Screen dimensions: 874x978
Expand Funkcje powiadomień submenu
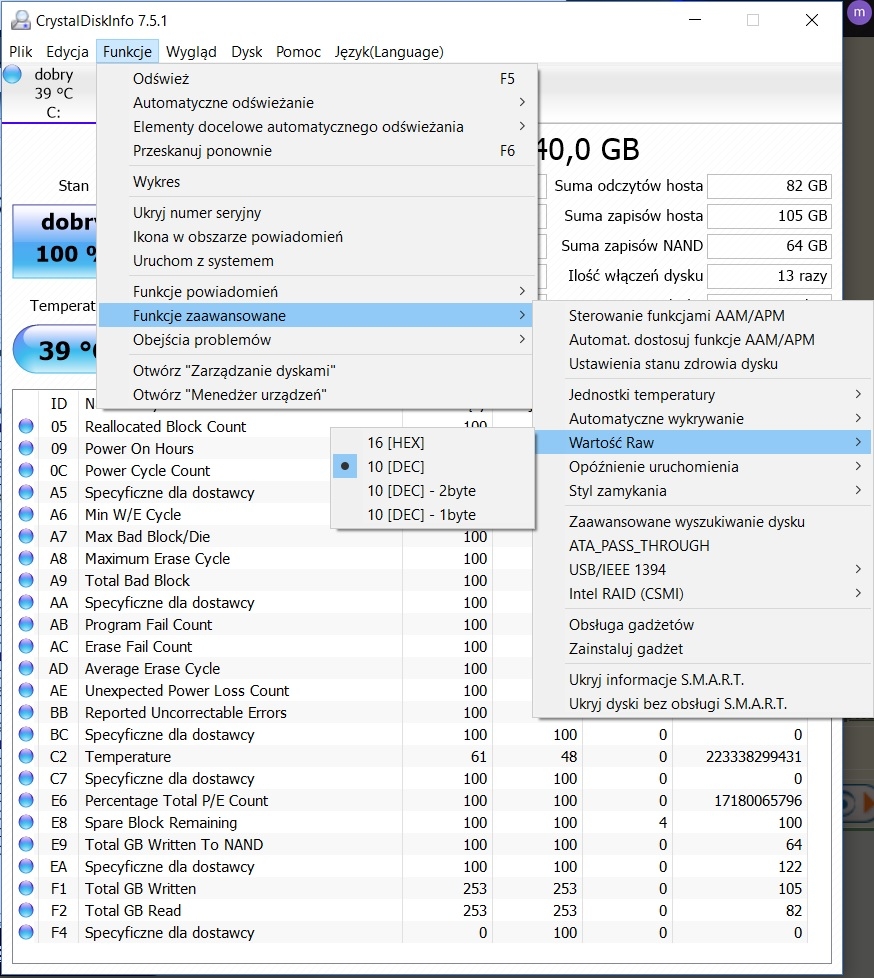coord(317,291)
